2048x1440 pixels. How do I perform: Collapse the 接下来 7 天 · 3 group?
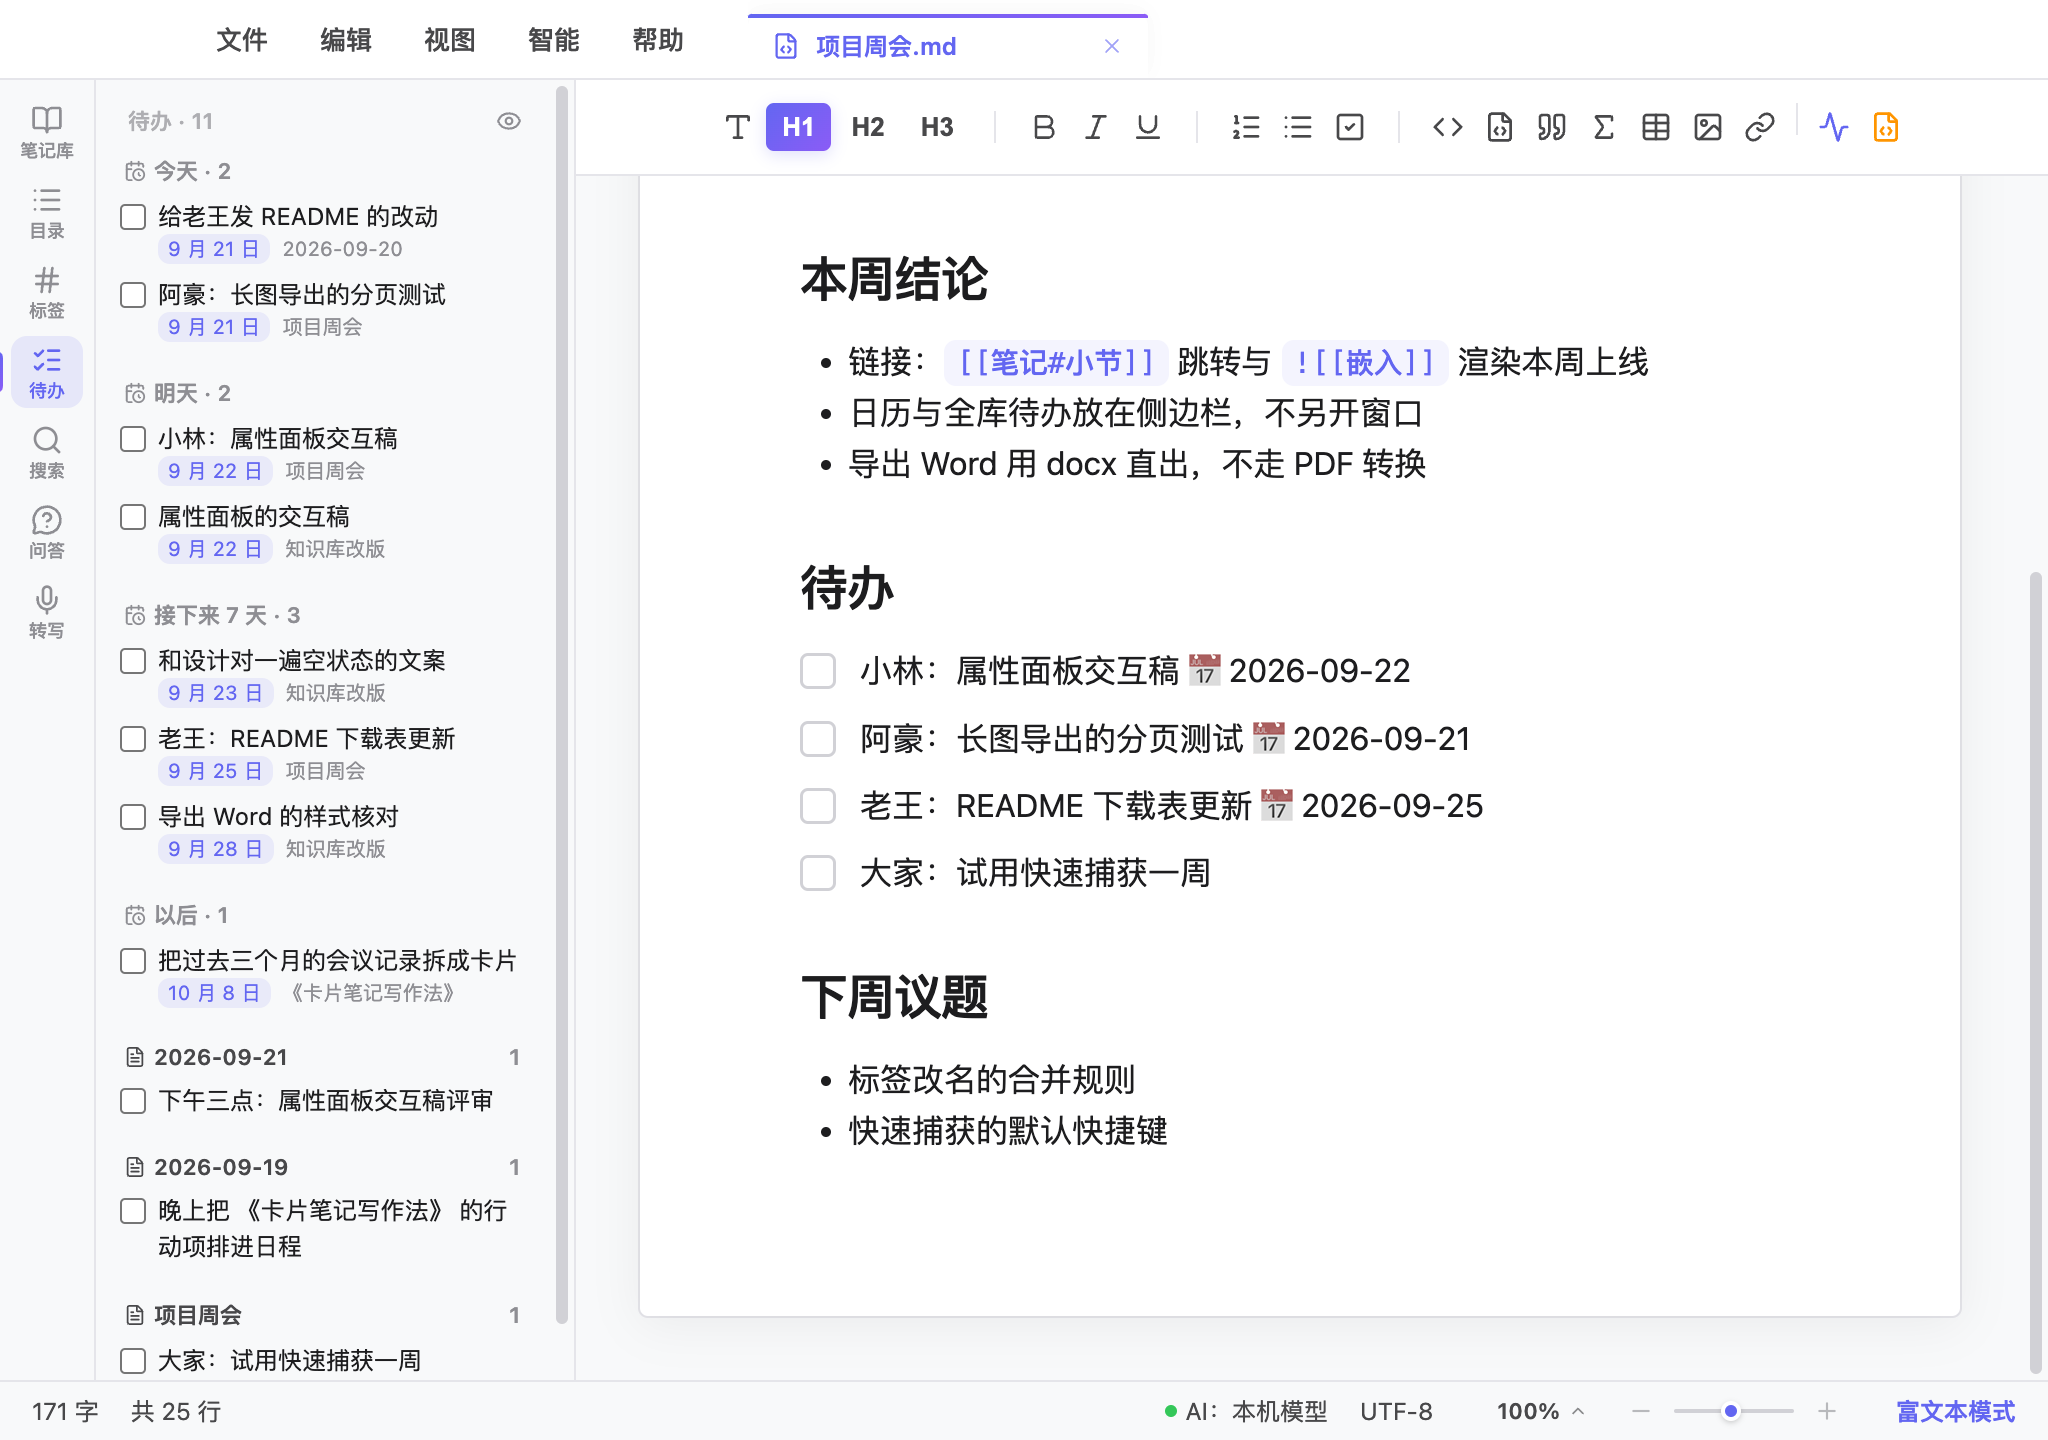pos(213,615)
